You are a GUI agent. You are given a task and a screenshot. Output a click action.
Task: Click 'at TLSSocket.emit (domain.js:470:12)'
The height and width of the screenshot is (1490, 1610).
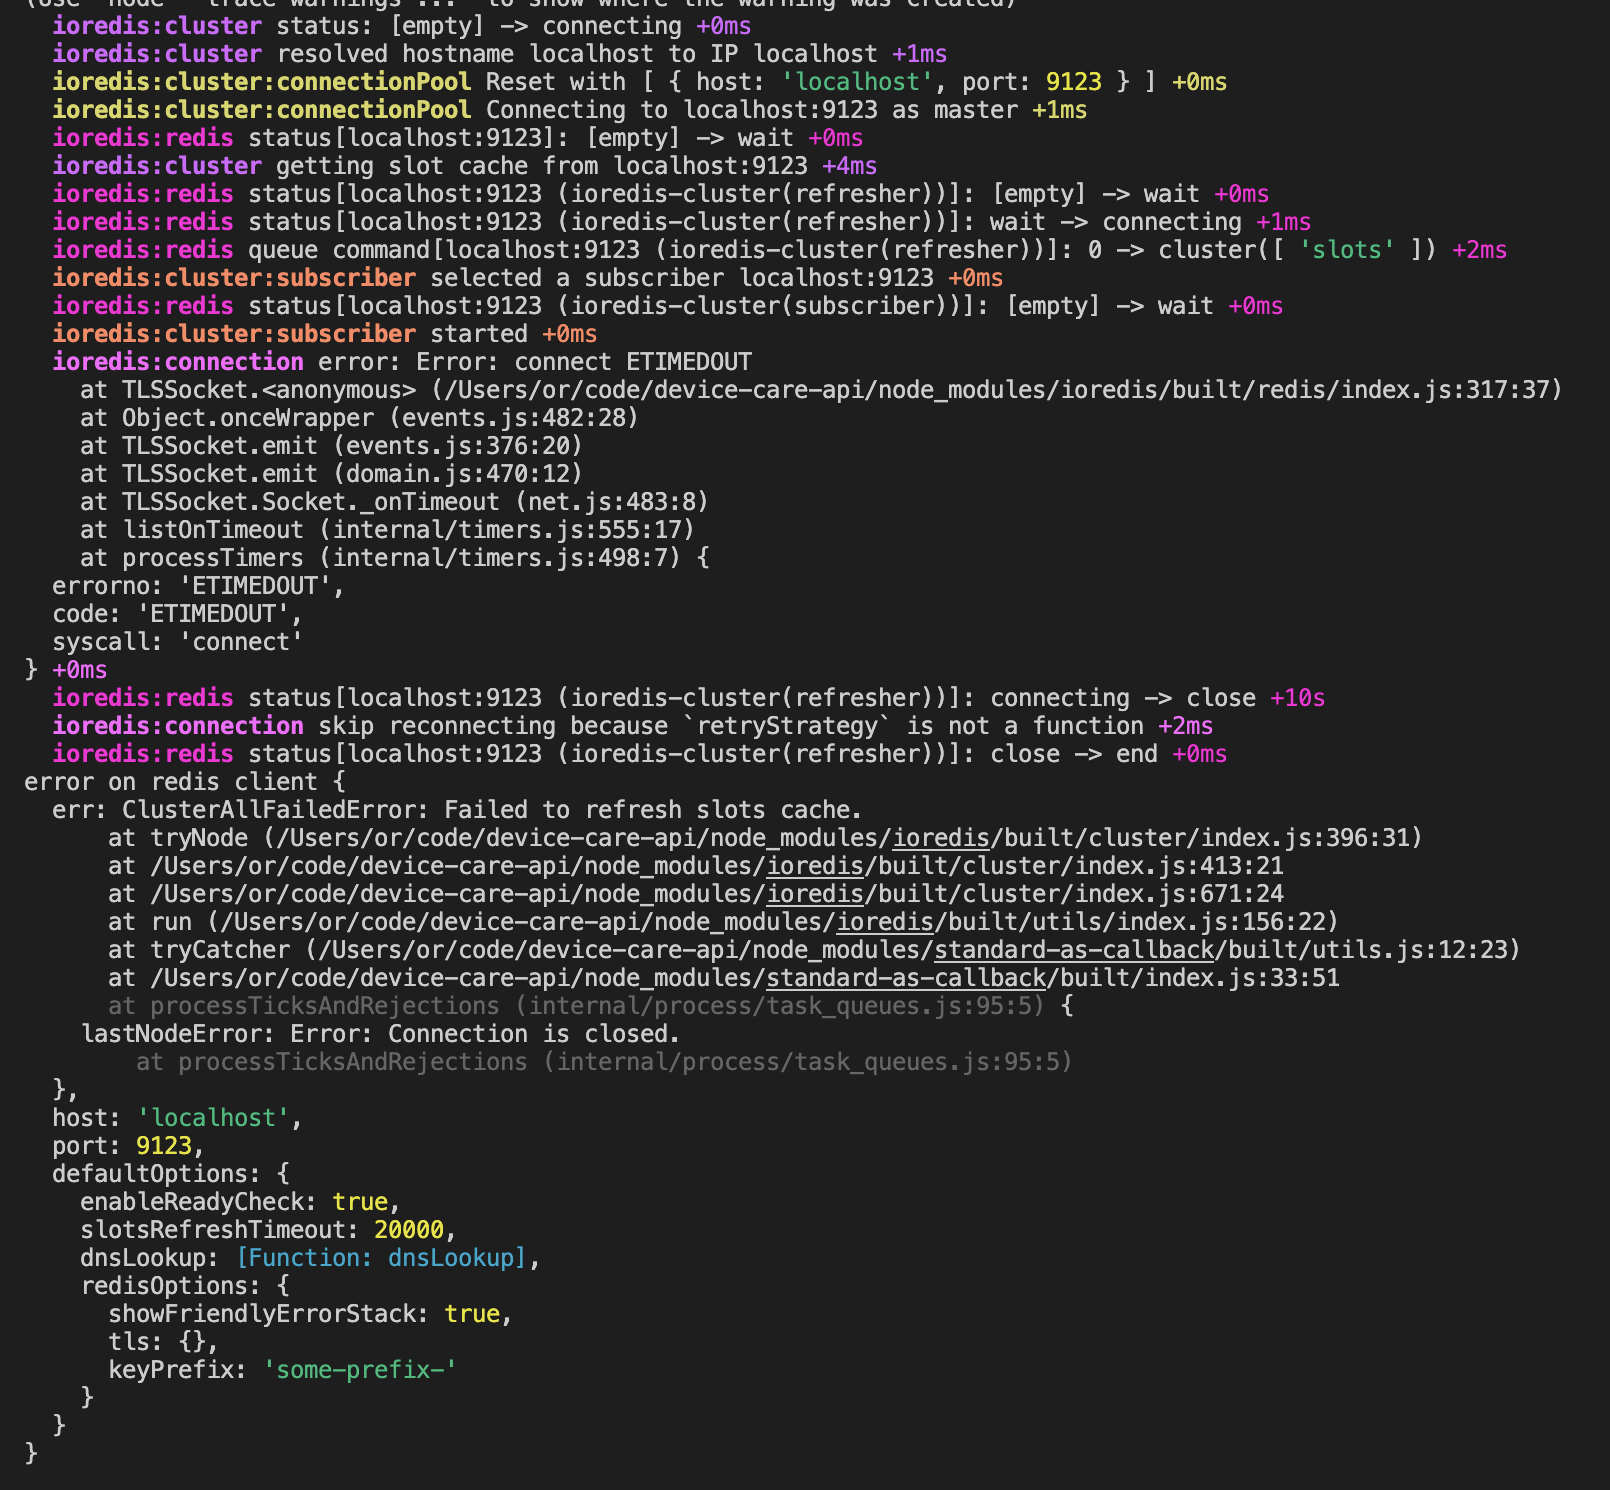click(x=331, y=474)
